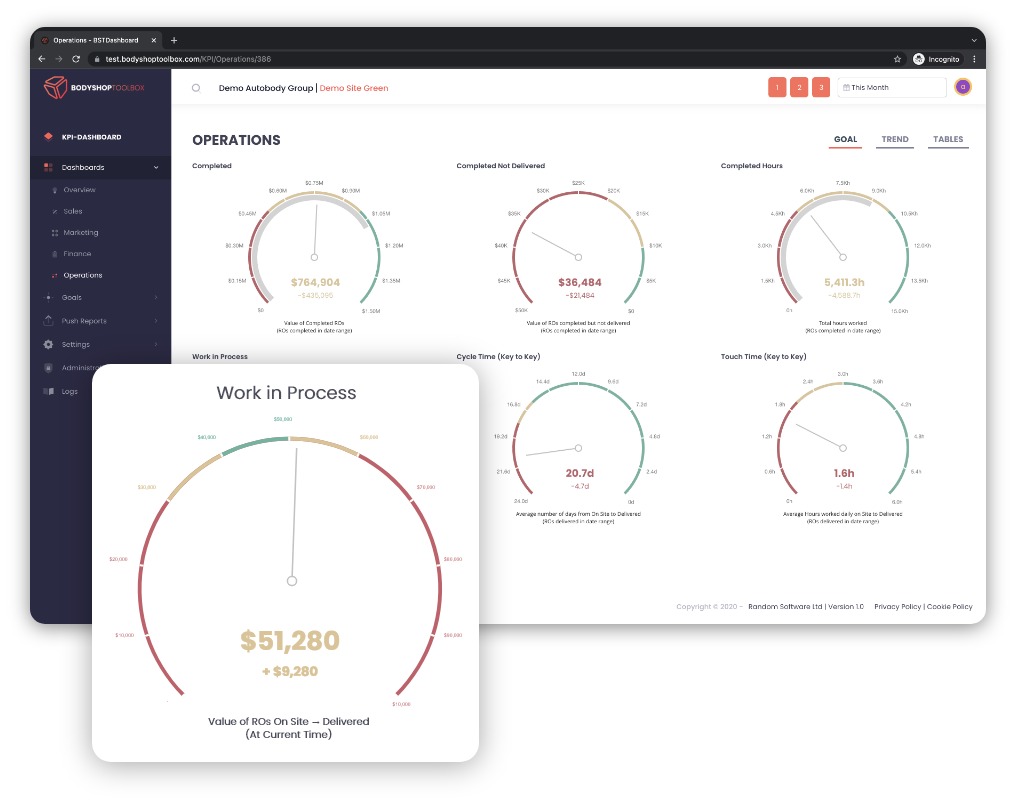Collapse the Dashboards menu chevron
Image resolution: width=1016 pixels, height=810 pixels.
pos(156,167)
